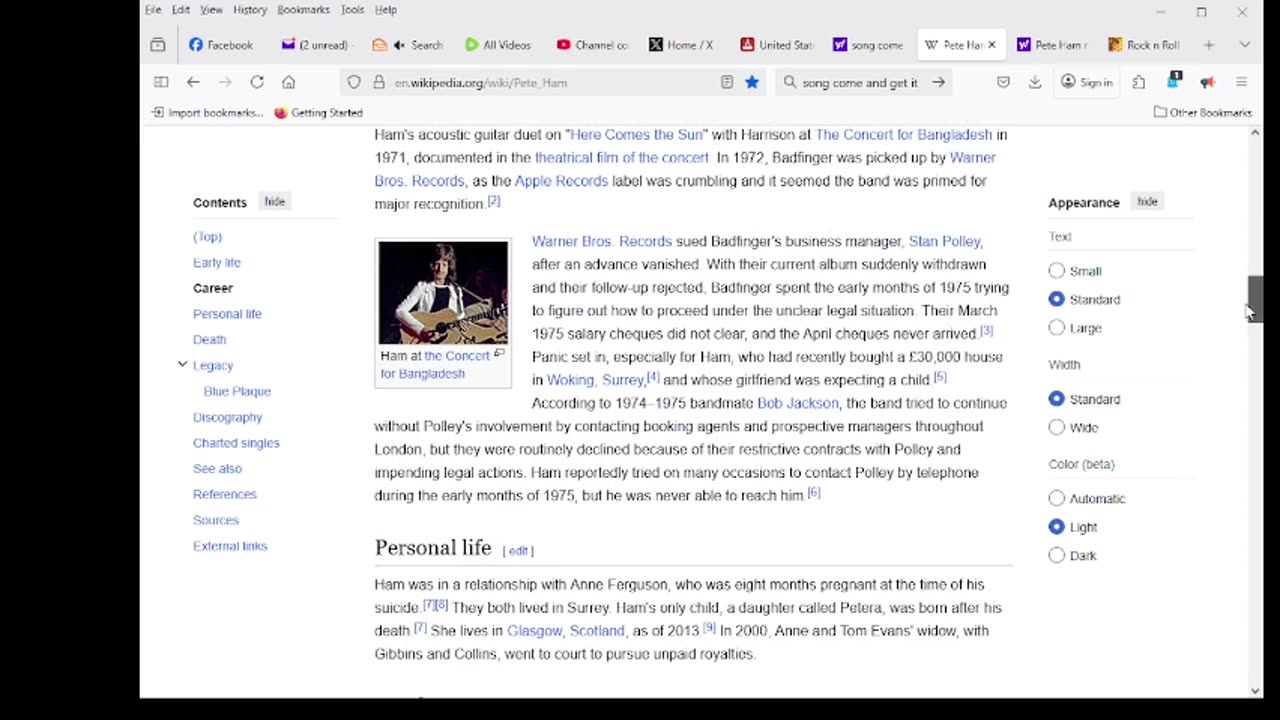1280x720 pixels.
Task: Switch to the Facebook tab
Action: [x=221, y=45]
